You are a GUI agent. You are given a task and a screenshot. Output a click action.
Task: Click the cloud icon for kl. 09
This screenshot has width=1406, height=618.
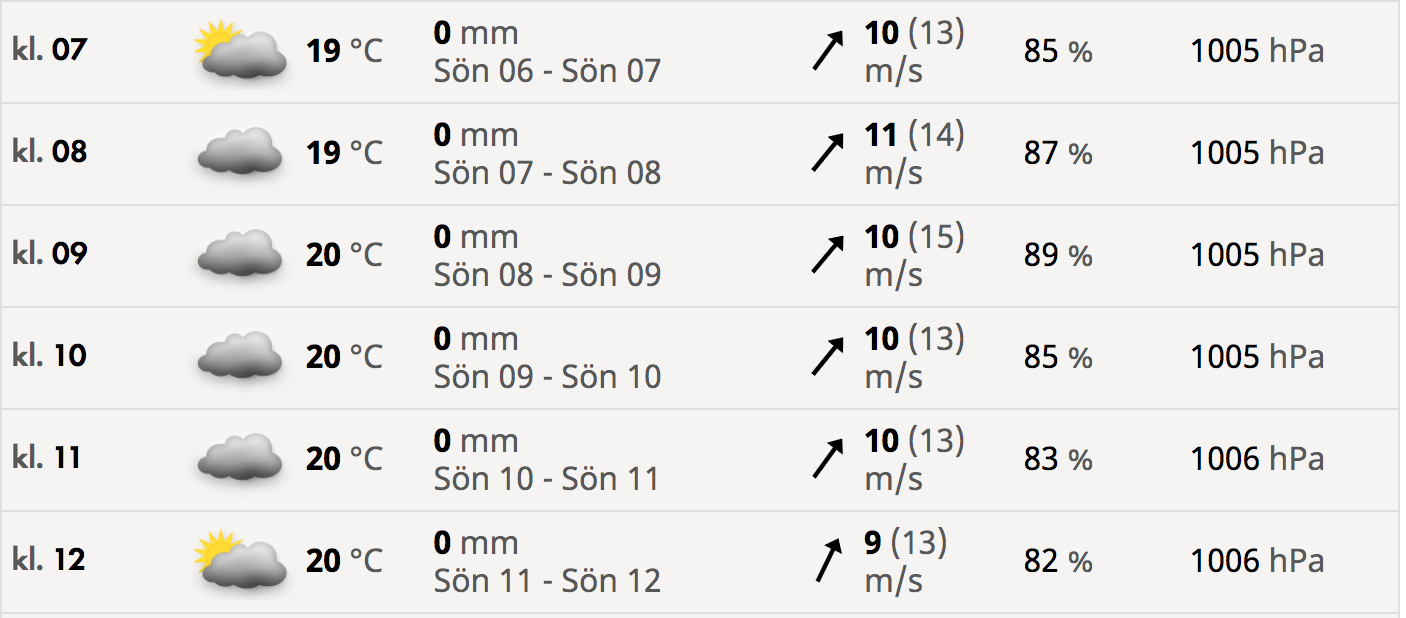(x=240, y=254)
